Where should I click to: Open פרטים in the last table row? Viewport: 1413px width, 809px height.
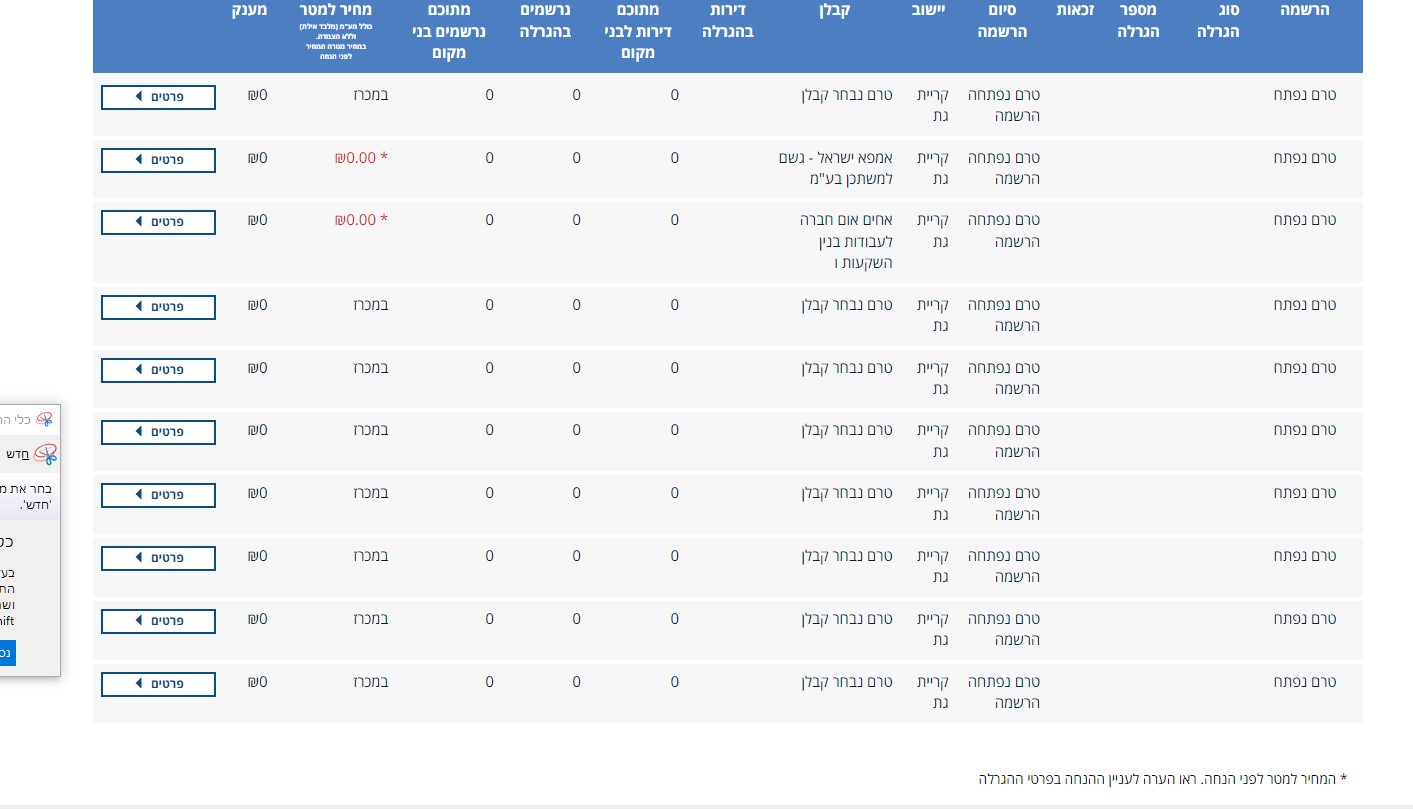click(x=158, y=684)
